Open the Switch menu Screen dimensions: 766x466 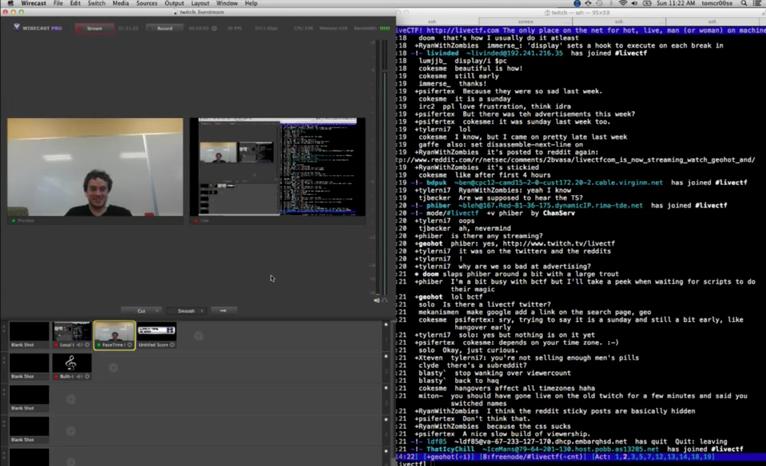point(95,4)
